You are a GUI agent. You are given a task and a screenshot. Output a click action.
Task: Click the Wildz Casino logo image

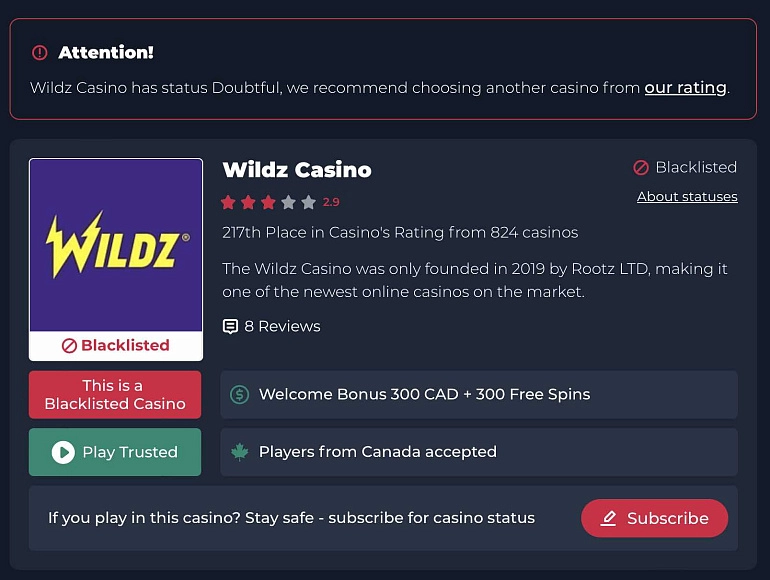pos(116,245)
